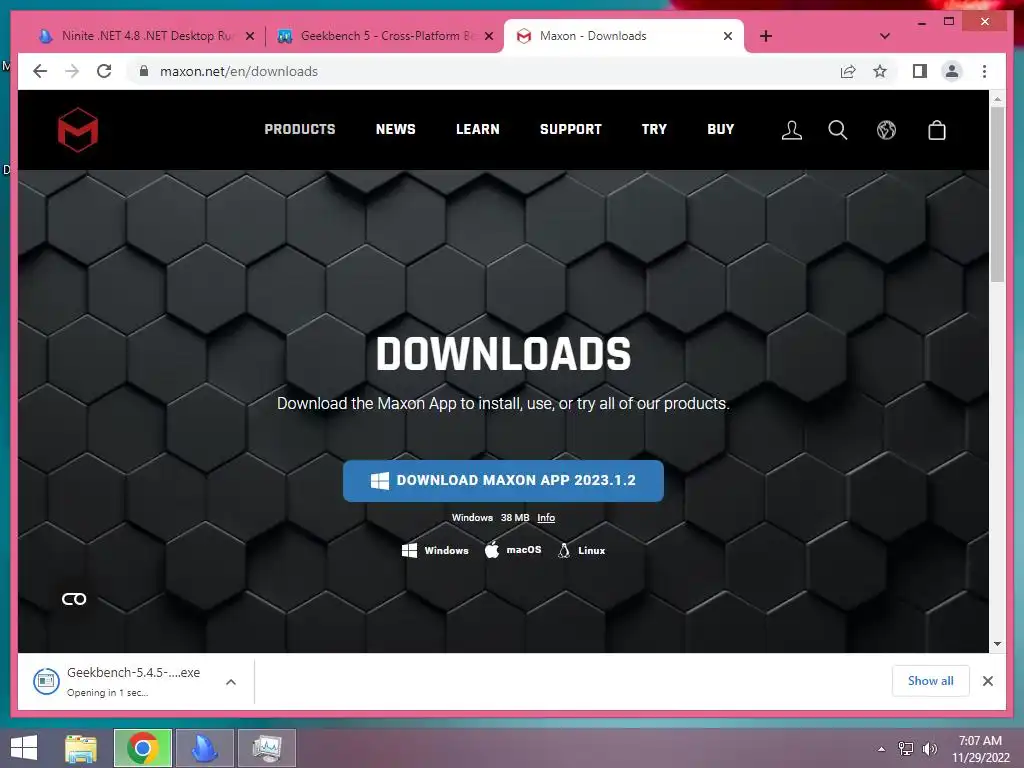Close the Geekbench 5 tab
Viewport: 1024px width, 768px height.
click(x=488, y=37)
